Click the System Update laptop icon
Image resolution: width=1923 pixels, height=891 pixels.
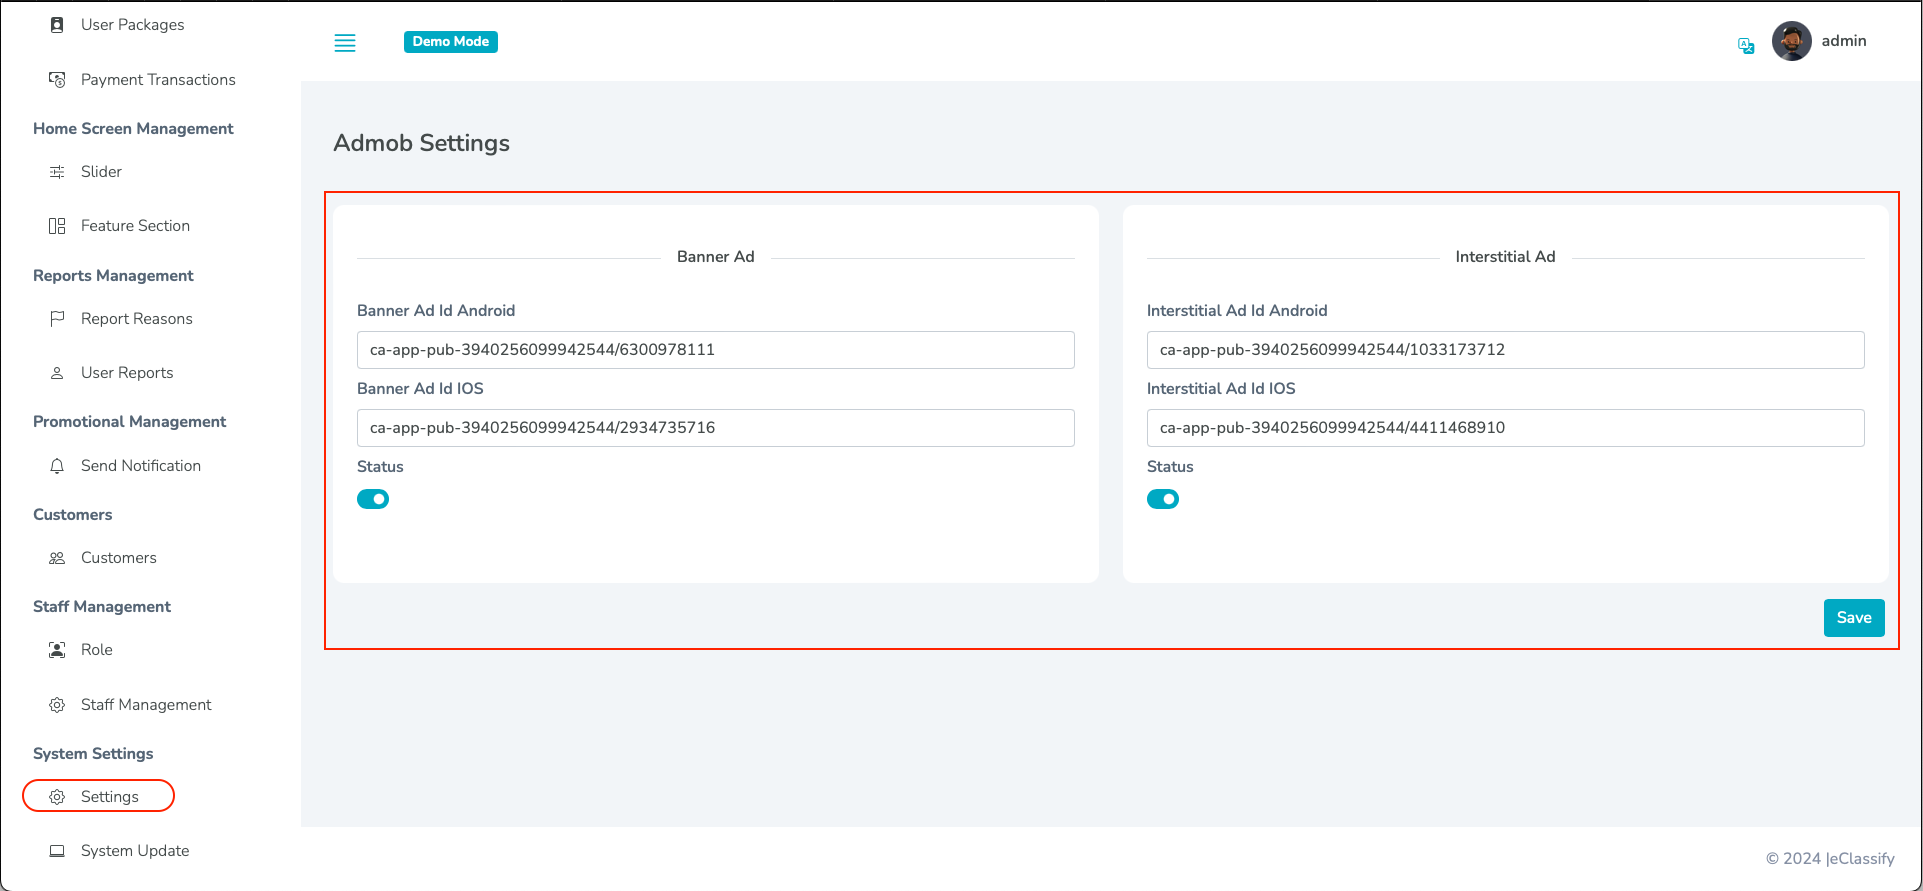[57, 851]
